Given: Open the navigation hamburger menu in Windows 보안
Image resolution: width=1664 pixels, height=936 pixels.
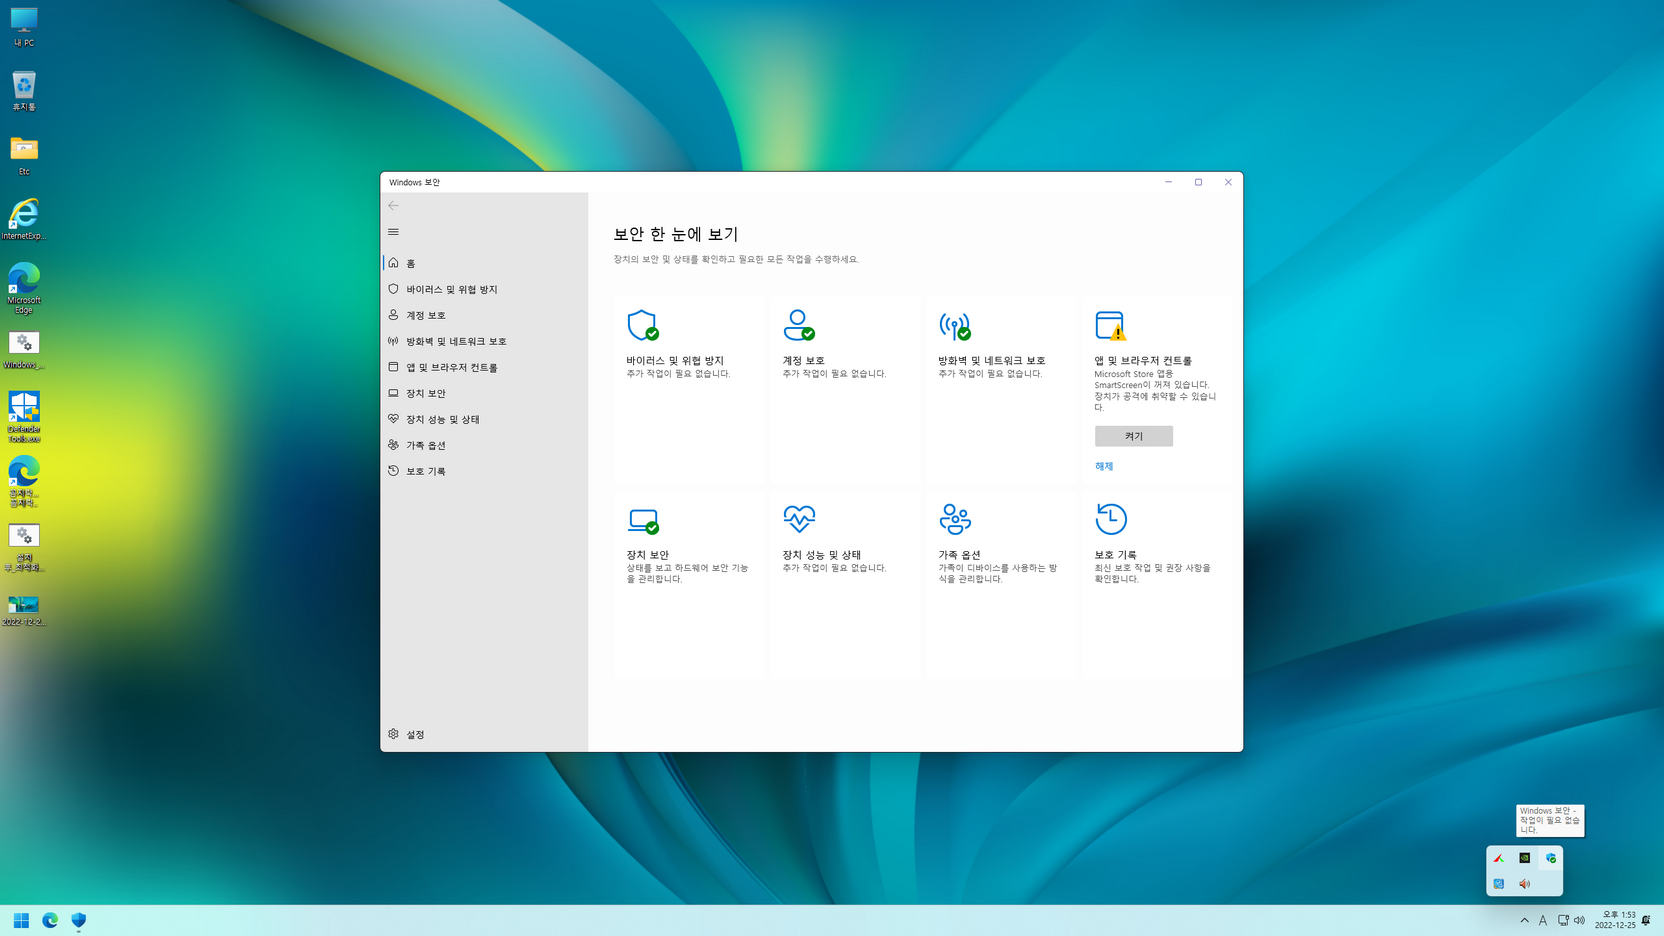Looking at the screenshot, I should tap(393, 232).
